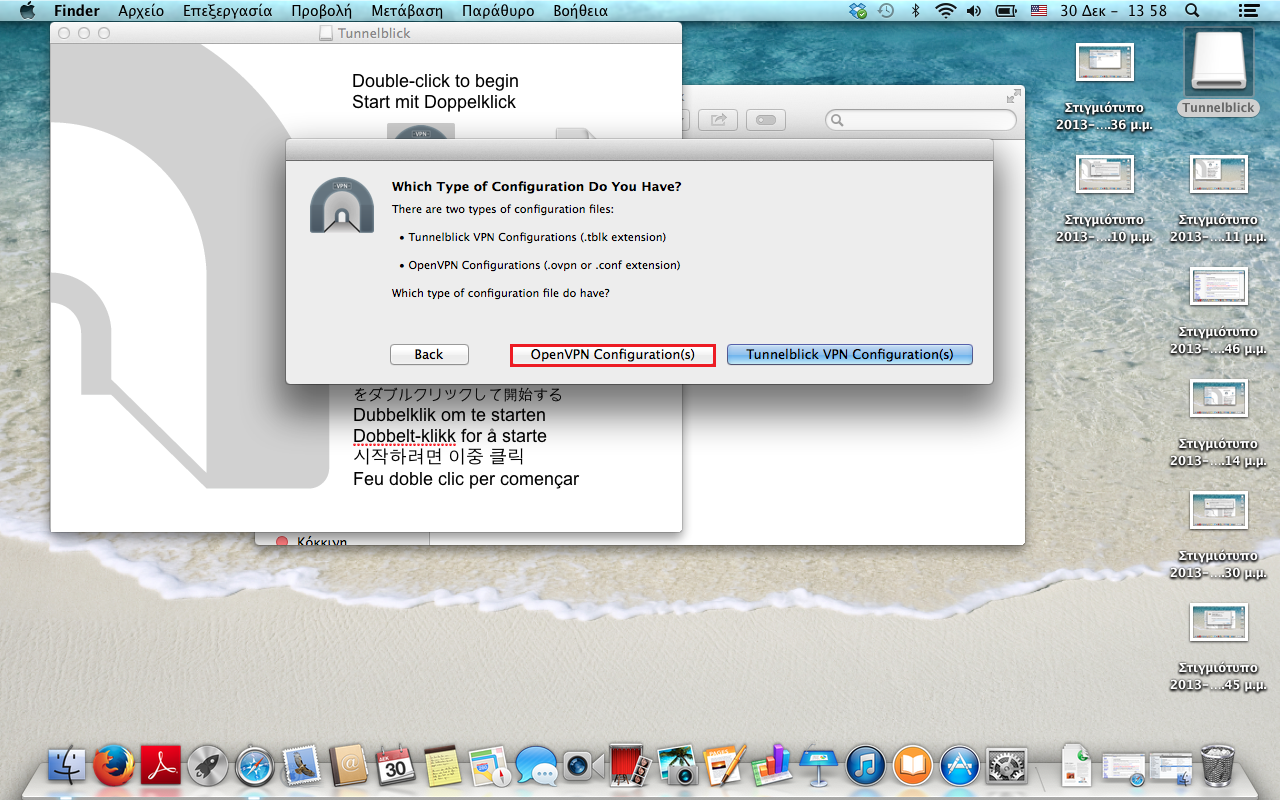Select screenshot file ending 46 μ.μ.
The height and width of the screenshot is (800, 1280).
[x=1218, y=313]
